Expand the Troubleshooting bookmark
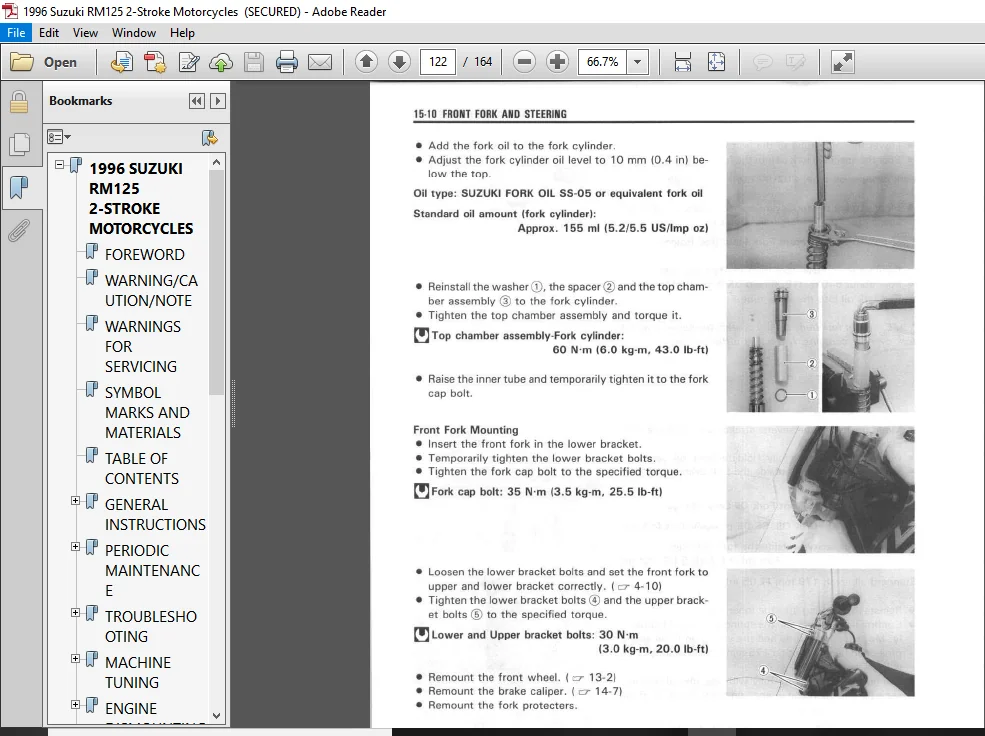This screenshot has height=736, width=985. tap(75, 612)
